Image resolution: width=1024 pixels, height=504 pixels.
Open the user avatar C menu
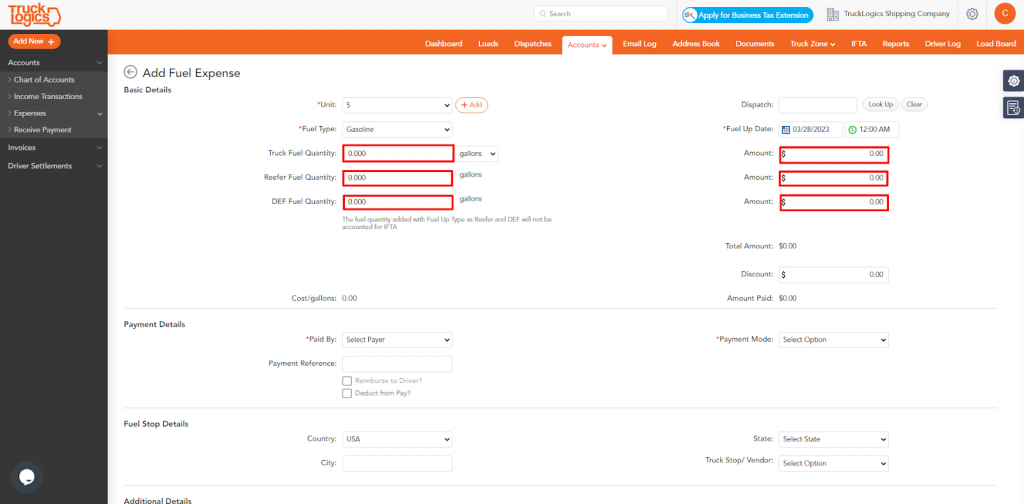tap(1004, 14)
